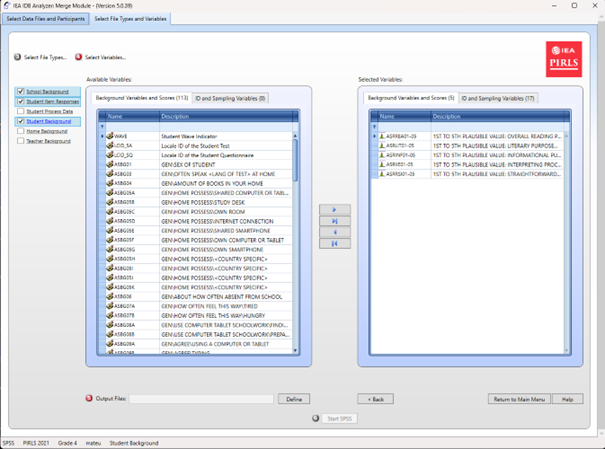Open the Name column filter in Selected Variables
The image size is (605, 449).
click(375, 116)
